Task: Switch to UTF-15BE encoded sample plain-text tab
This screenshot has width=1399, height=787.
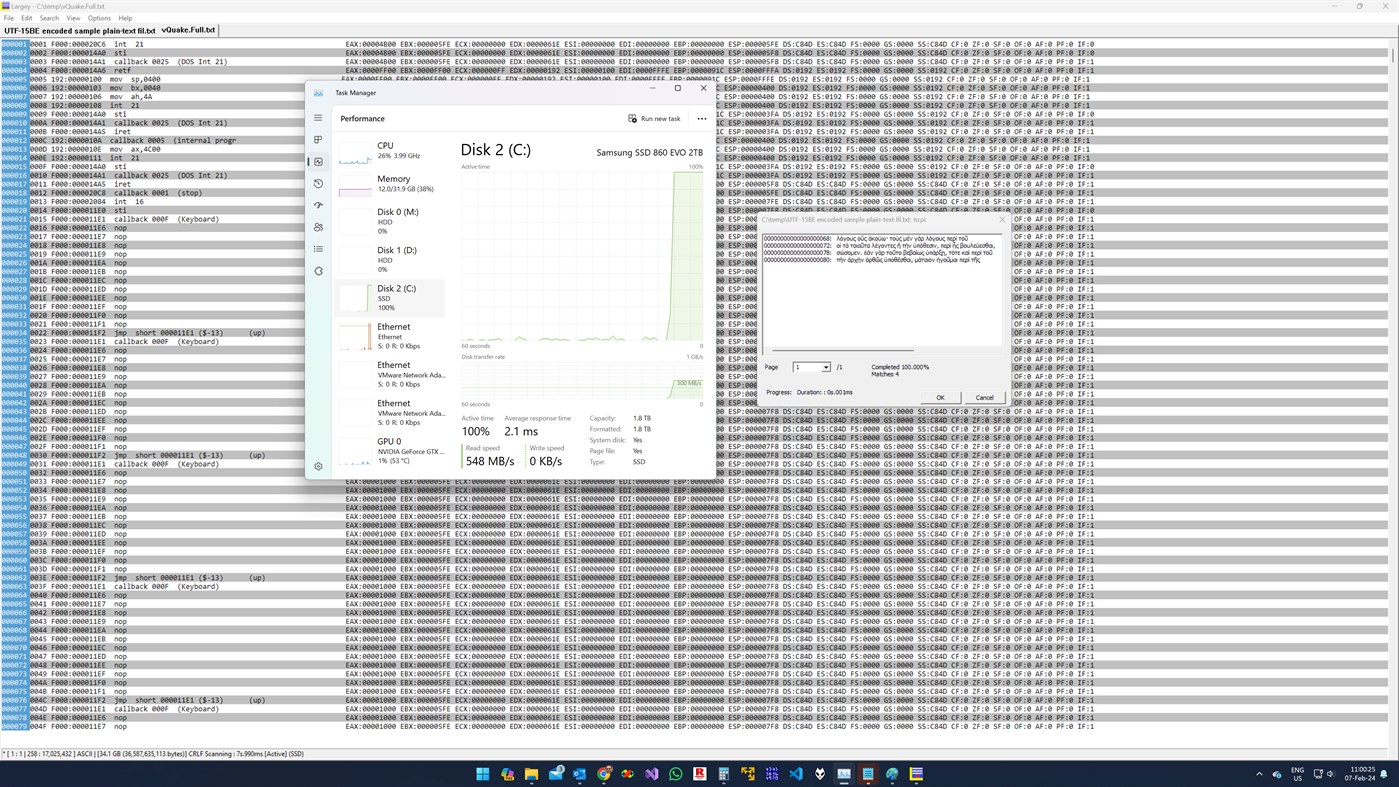Action: [80, 31]
